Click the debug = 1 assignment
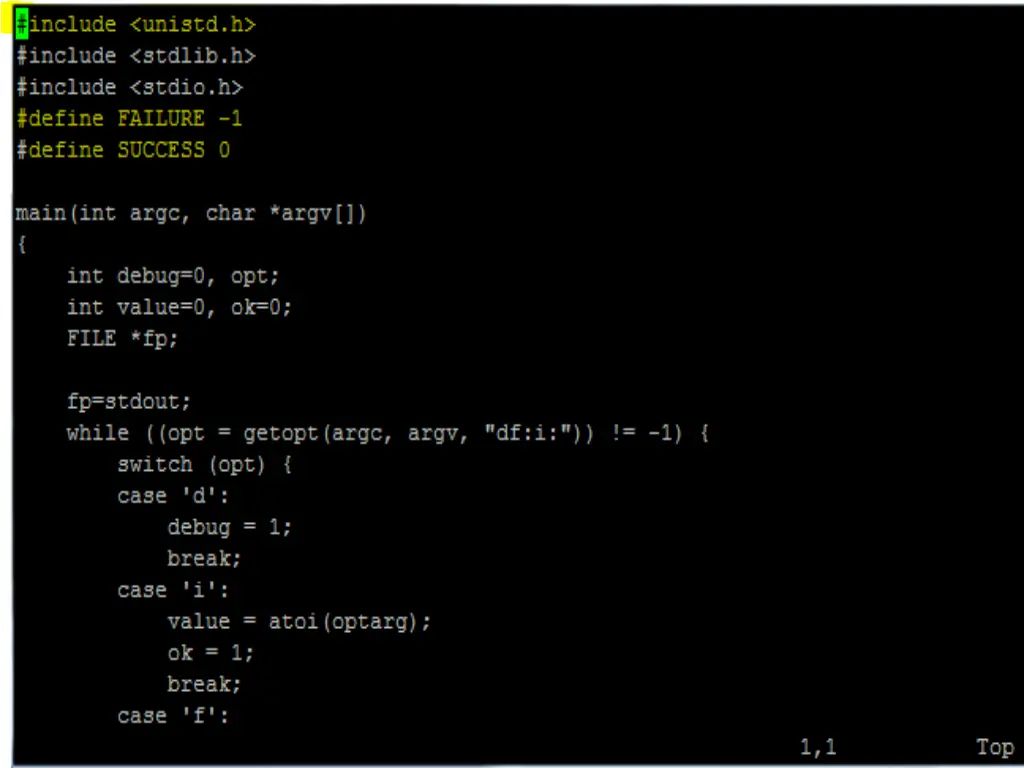1024x768 pixels. pos(229,527)
